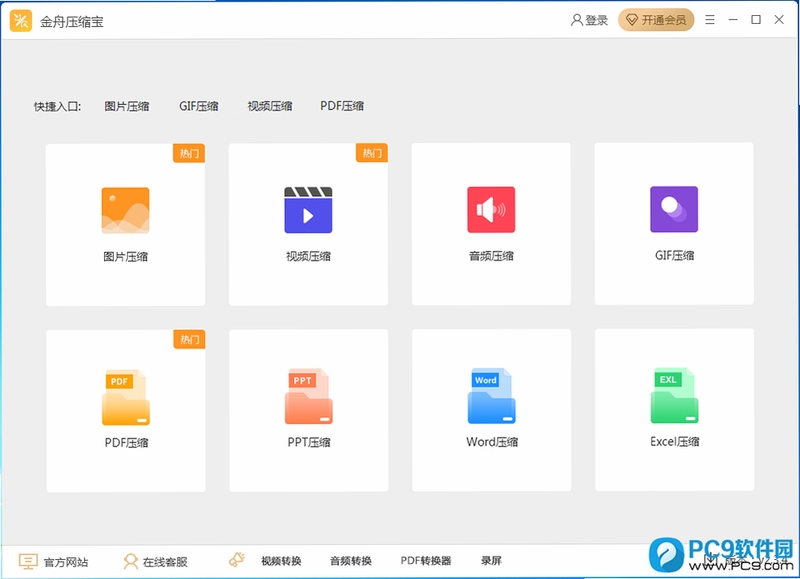This screenshot has height=579, width=800.
Task: Click the 金舟压缩宝 app logo
Action: point(21,21)
